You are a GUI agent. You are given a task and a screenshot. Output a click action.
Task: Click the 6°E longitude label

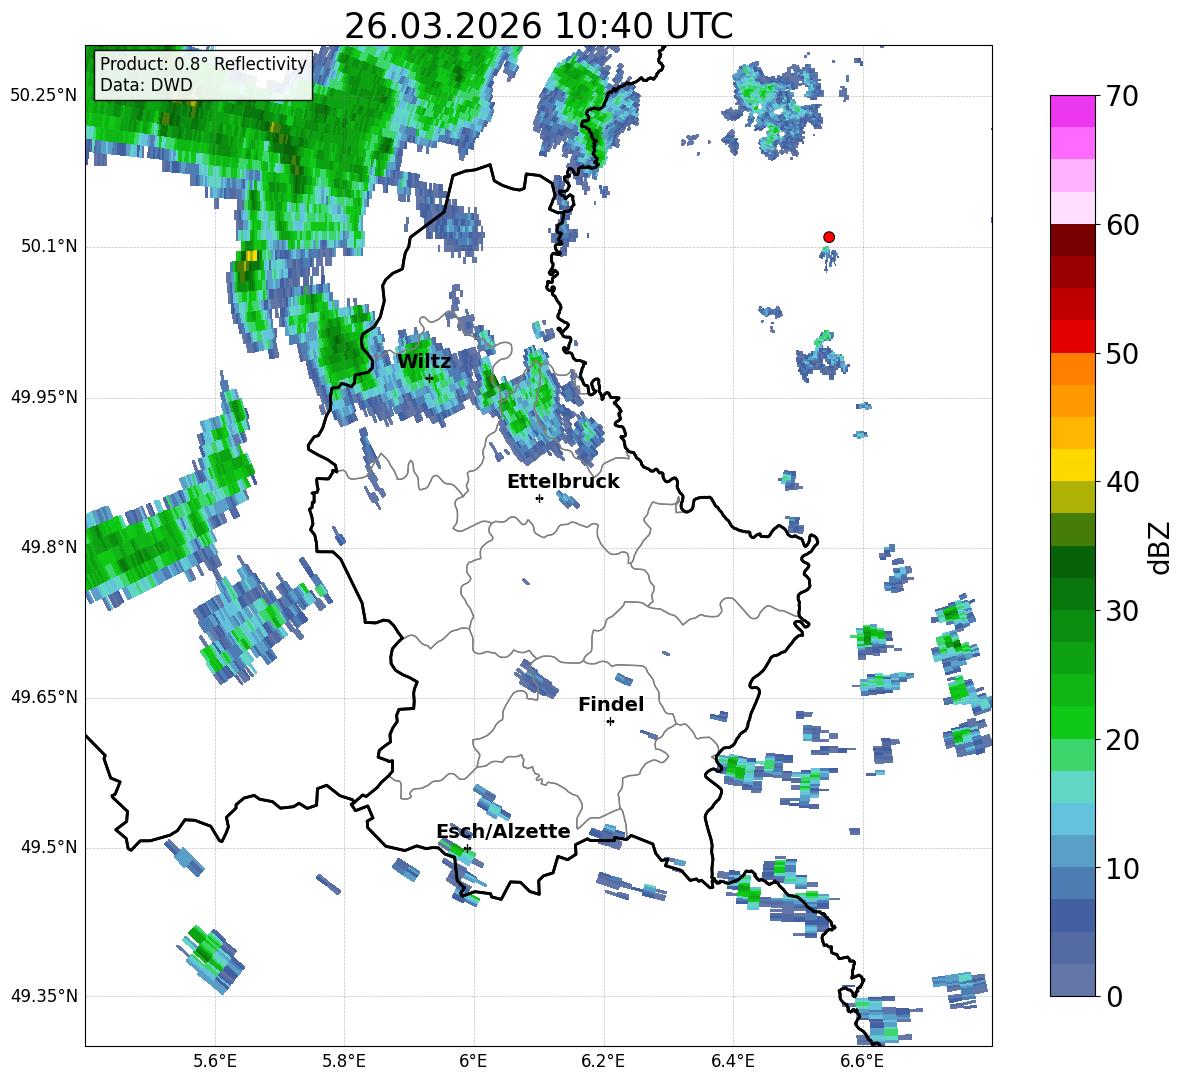(x=473, y=1061)
